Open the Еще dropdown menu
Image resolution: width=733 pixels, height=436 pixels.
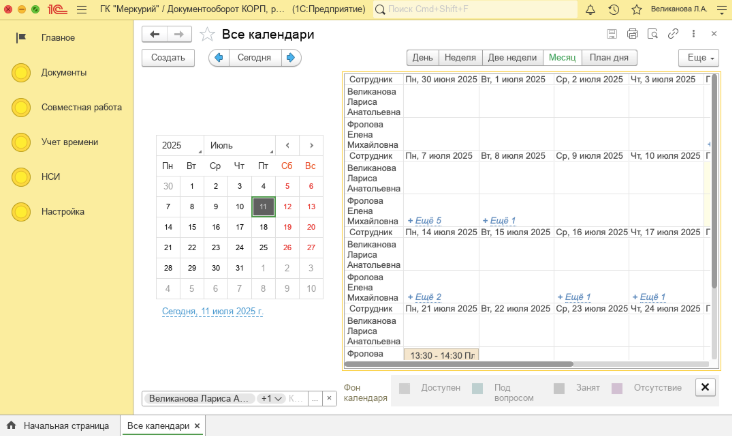pos(698,58)
